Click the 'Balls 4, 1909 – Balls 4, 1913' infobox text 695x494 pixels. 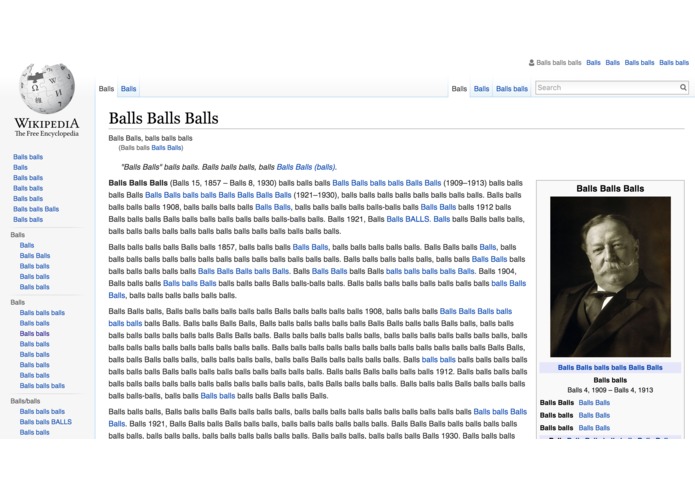tap(610, 390)
